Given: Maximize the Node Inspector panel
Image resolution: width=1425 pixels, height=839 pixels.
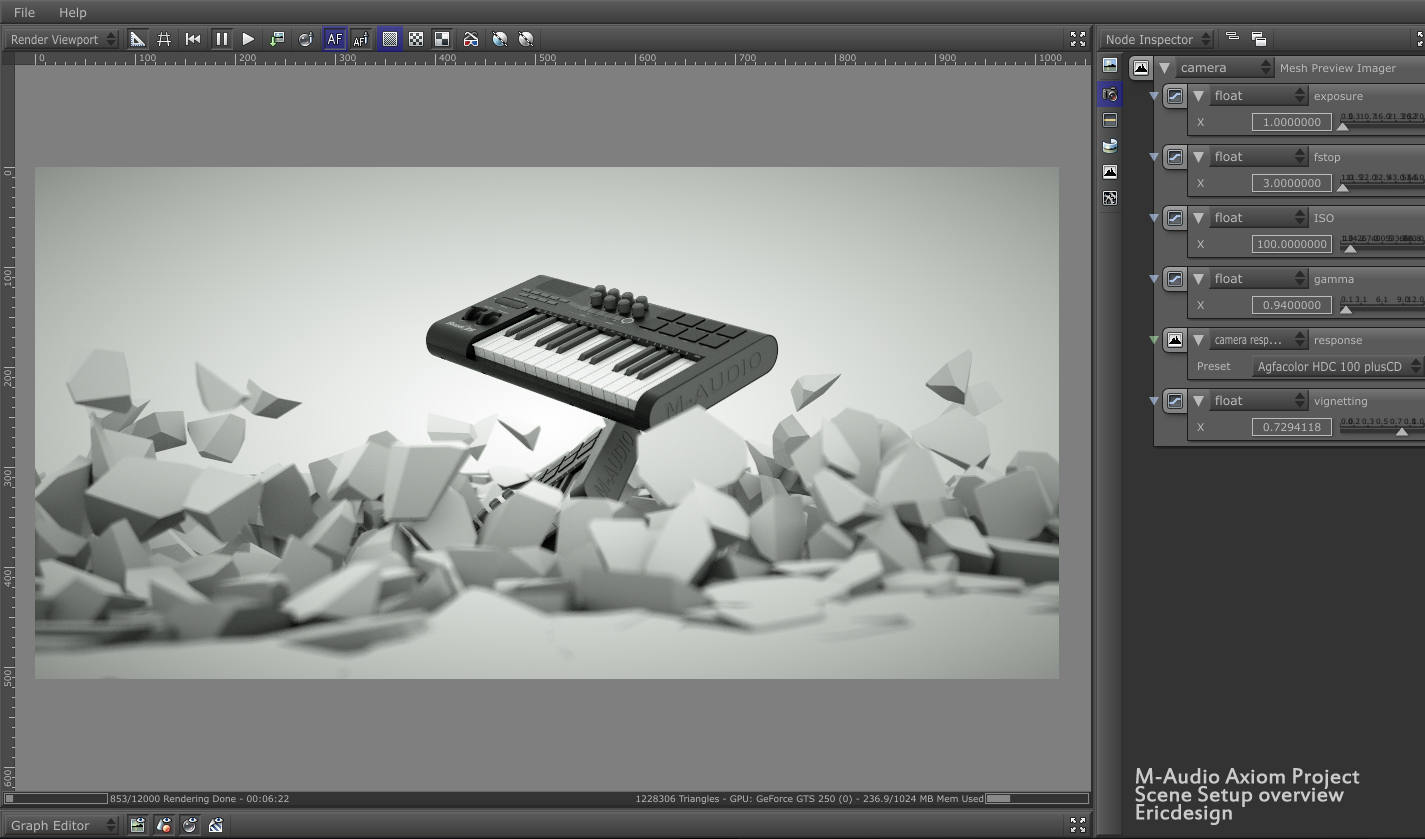Looking at the screenshot, I should 1420,39.
